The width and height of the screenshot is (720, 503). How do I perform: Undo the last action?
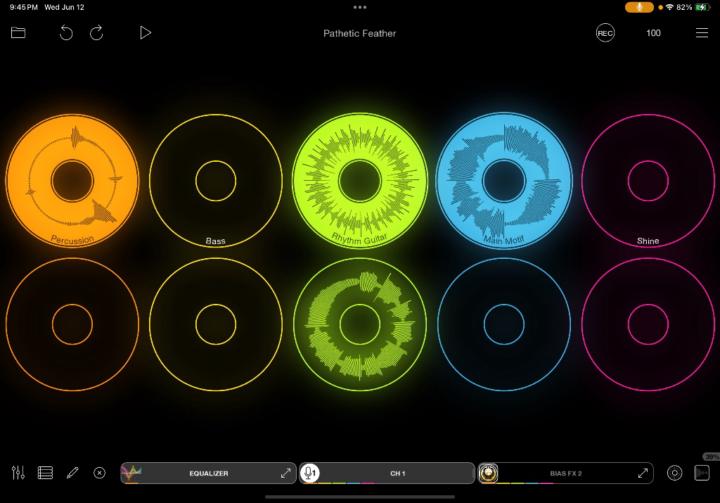pyautogui.click(x=66, y=33)
